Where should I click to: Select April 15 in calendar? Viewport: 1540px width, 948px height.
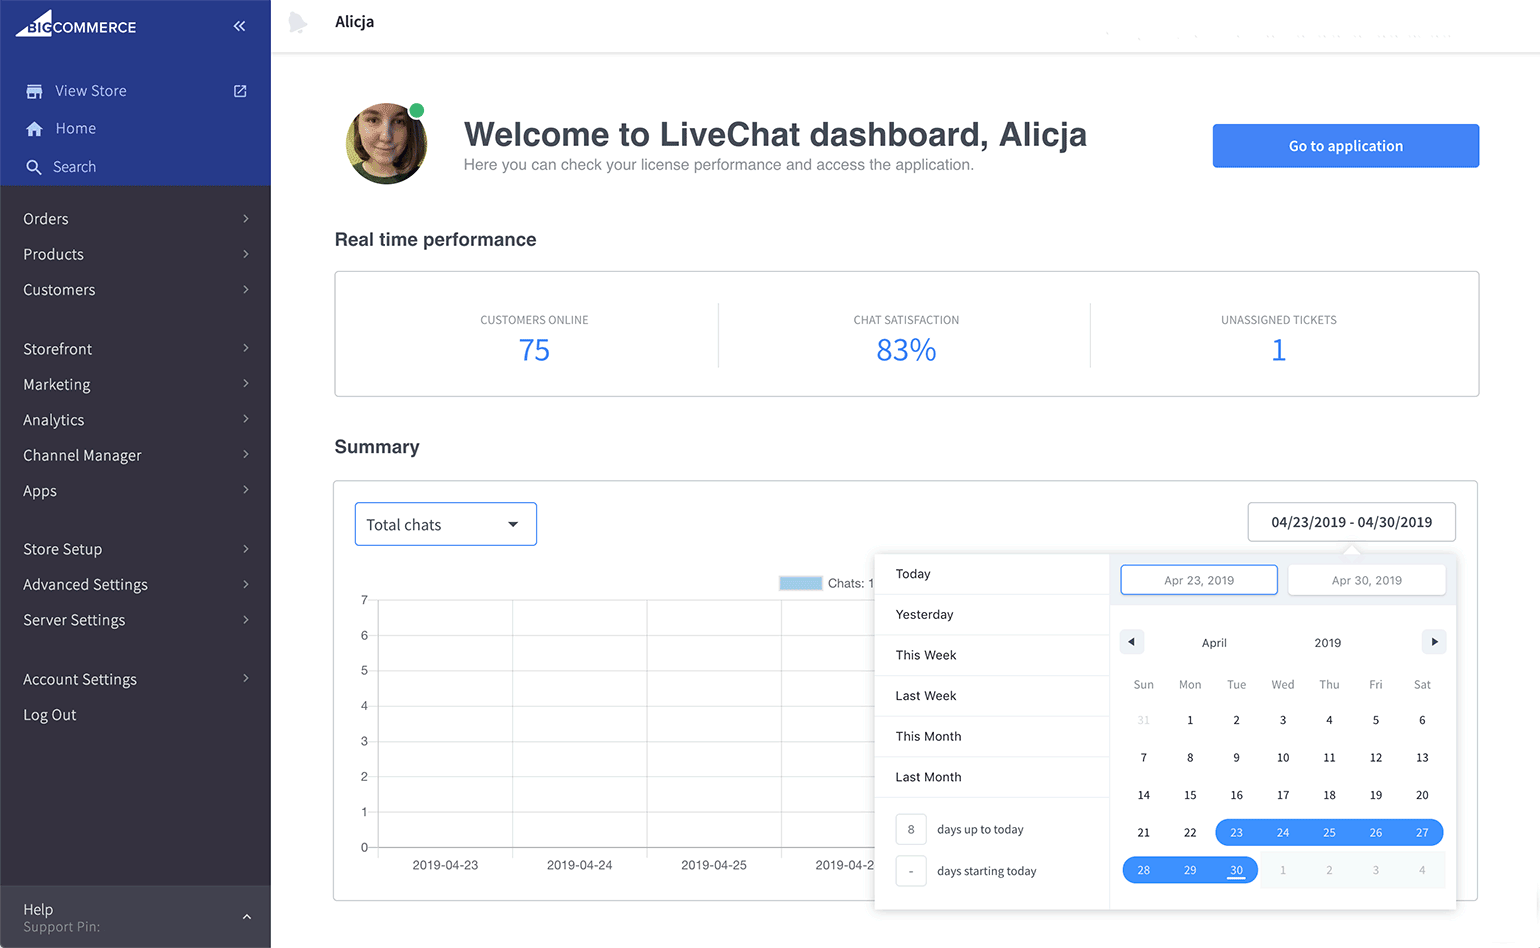pos(1190,795)
